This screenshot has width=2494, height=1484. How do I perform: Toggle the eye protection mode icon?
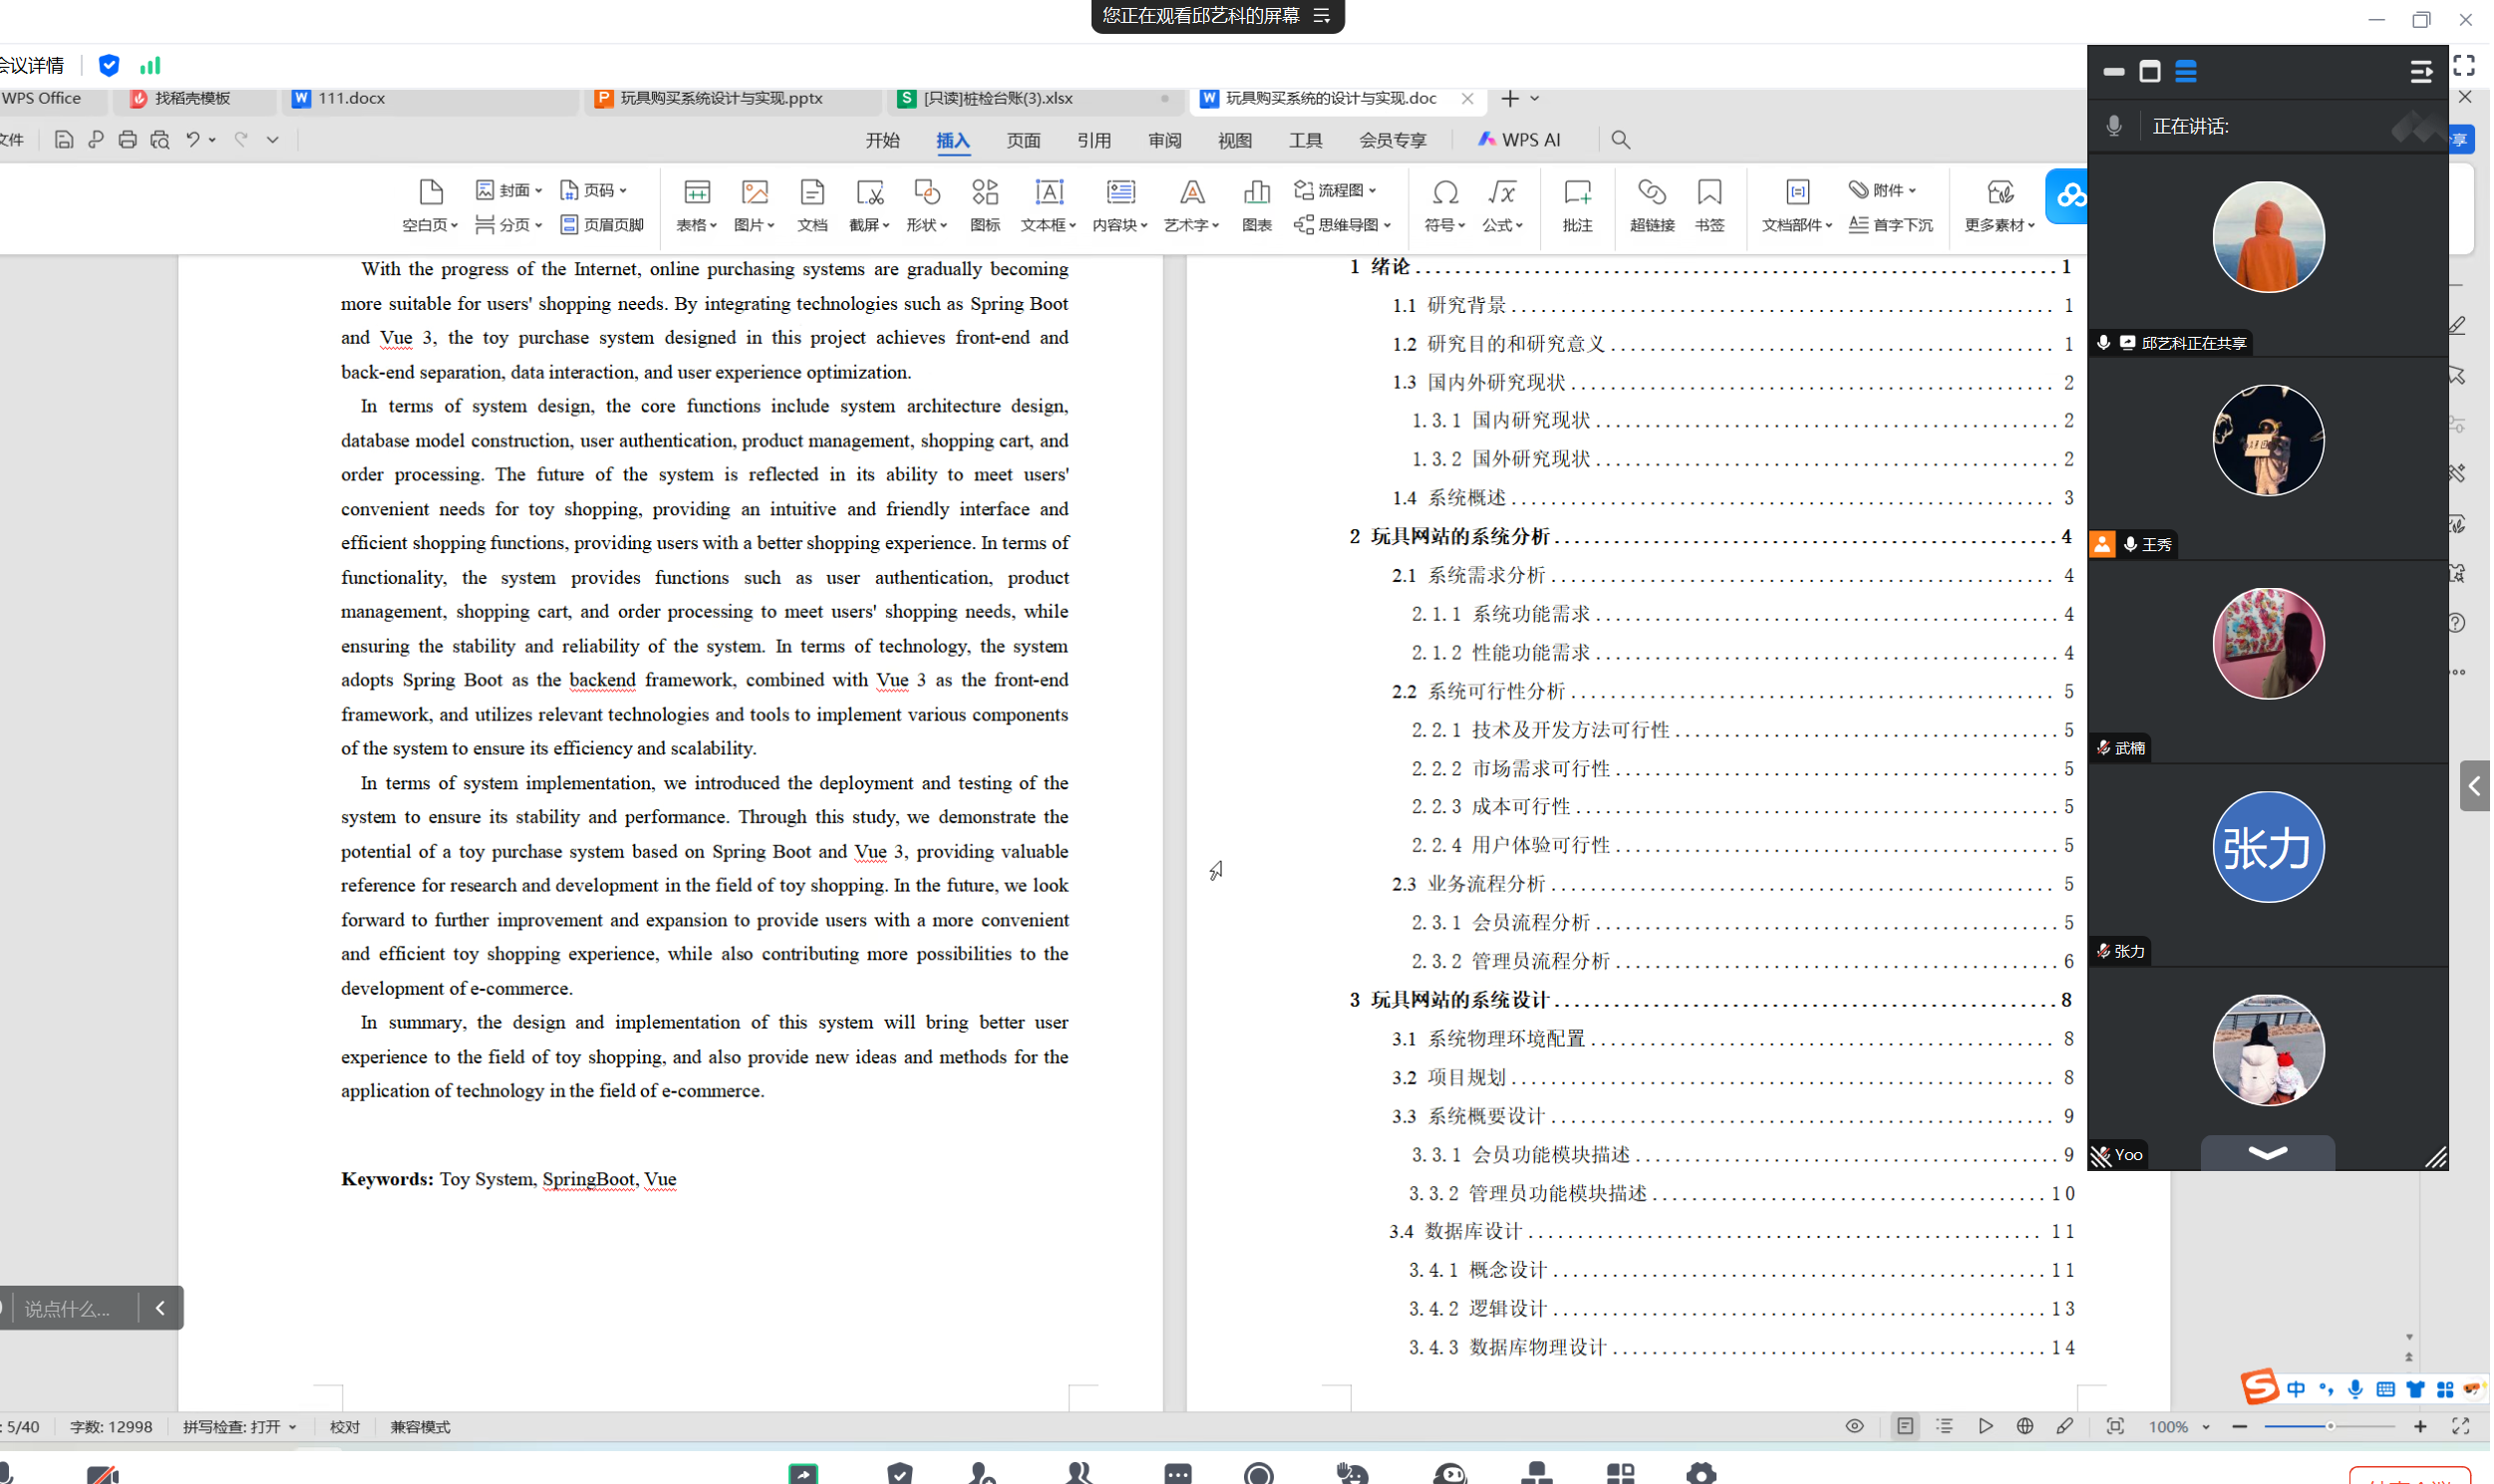(x=1854, y=1427)
